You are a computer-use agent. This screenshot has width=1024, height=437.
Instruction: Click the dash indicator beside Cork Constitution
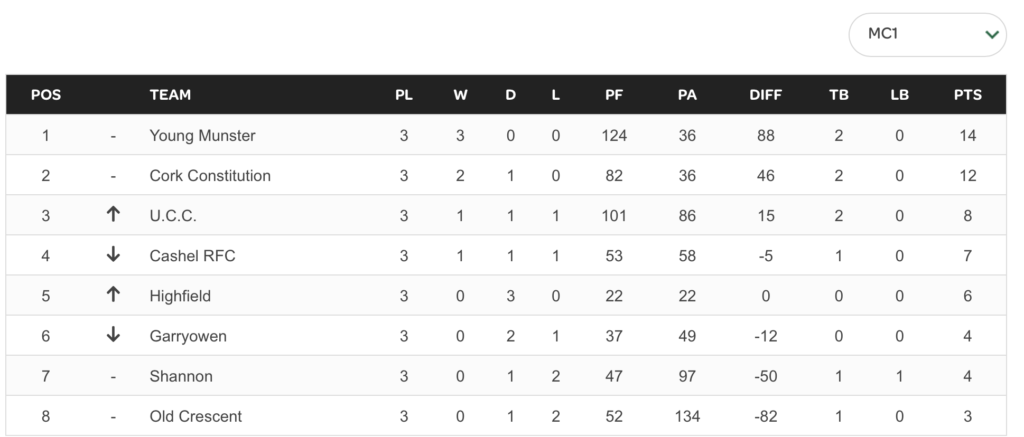tap(113, 176)
